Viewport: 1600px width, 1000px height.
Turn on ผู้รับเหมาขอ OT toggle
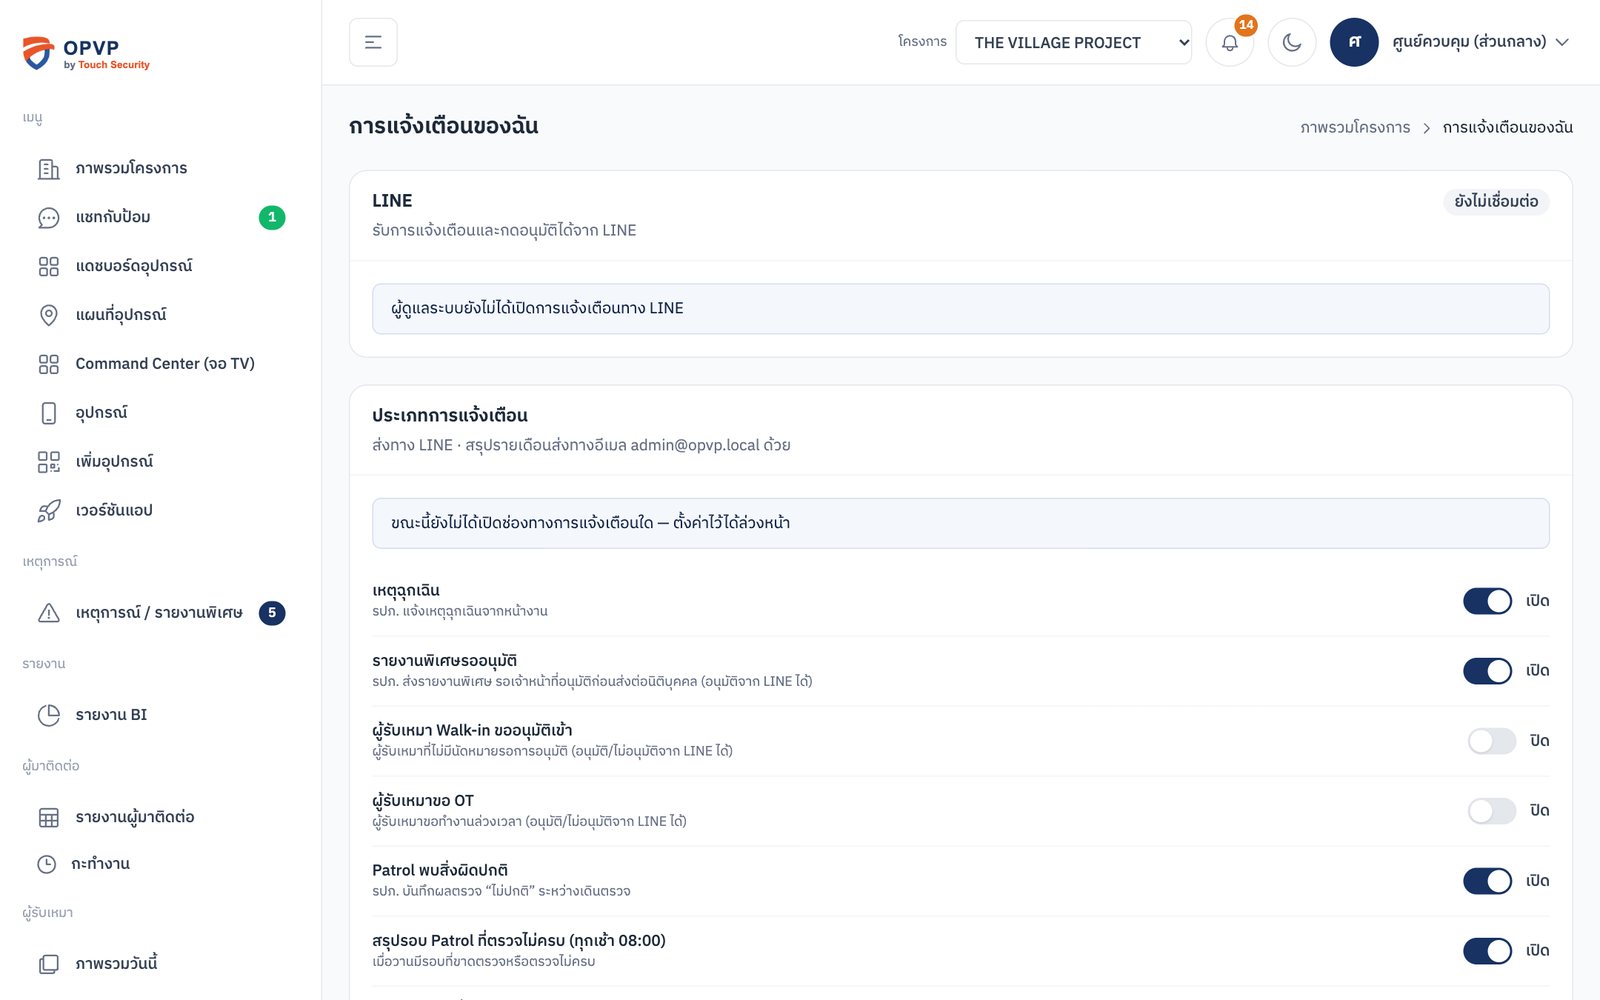point(1492,811)
